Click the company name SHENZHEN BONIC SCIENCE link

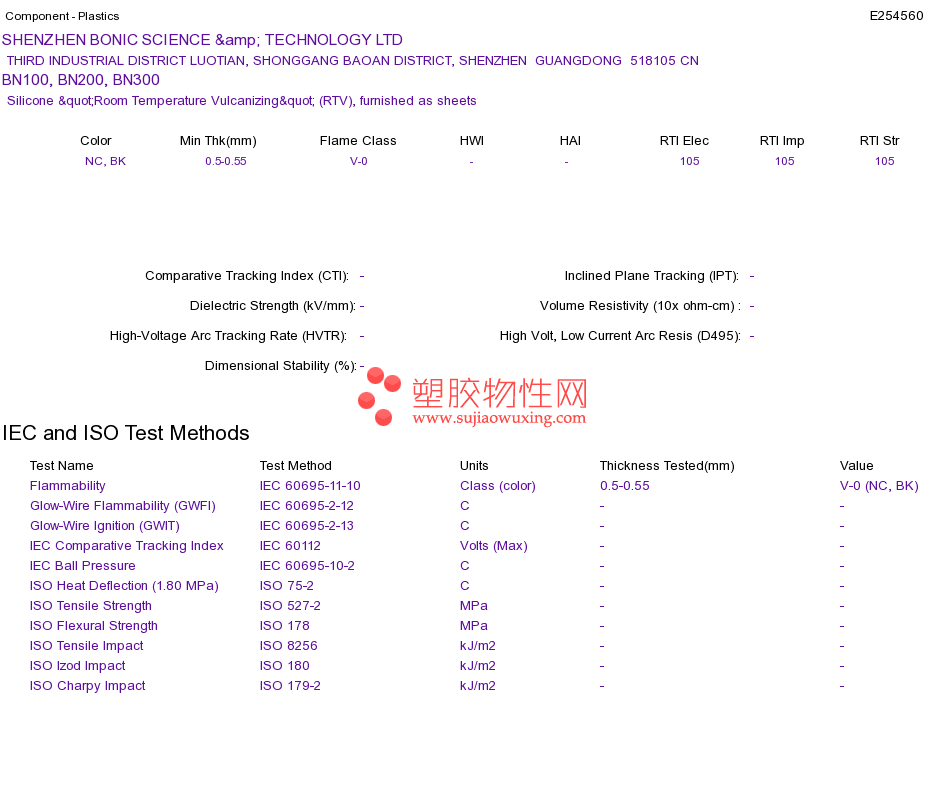(x=202, y=40)
